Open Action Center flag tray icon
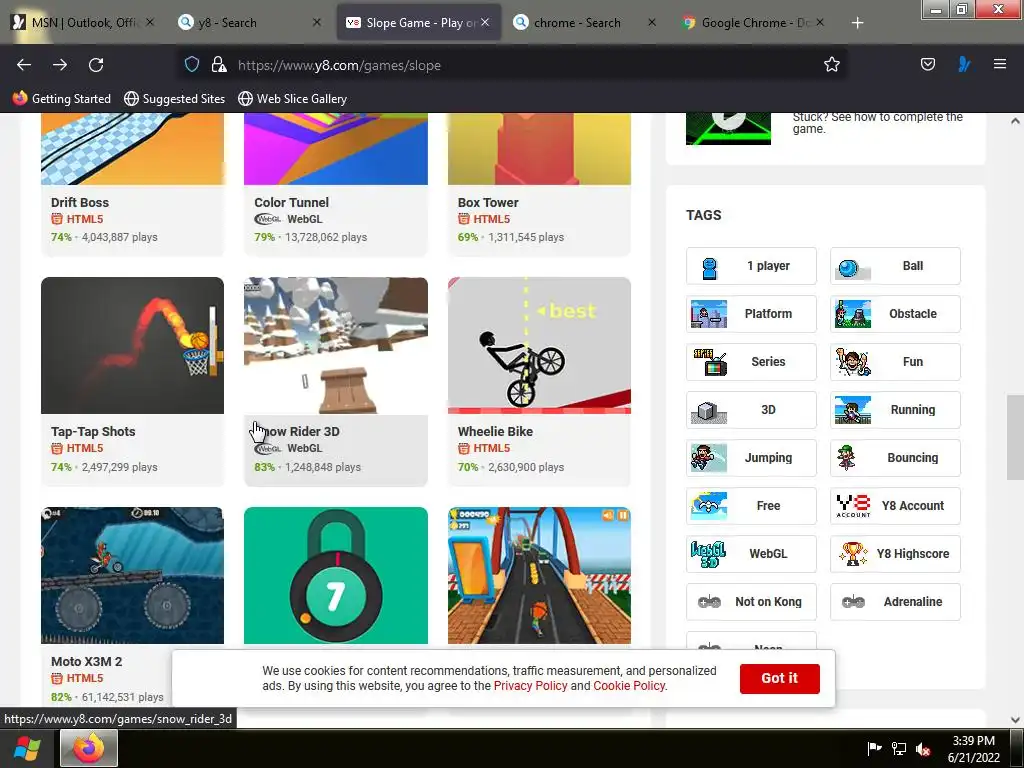1024x768 pixels. (874, 748)
